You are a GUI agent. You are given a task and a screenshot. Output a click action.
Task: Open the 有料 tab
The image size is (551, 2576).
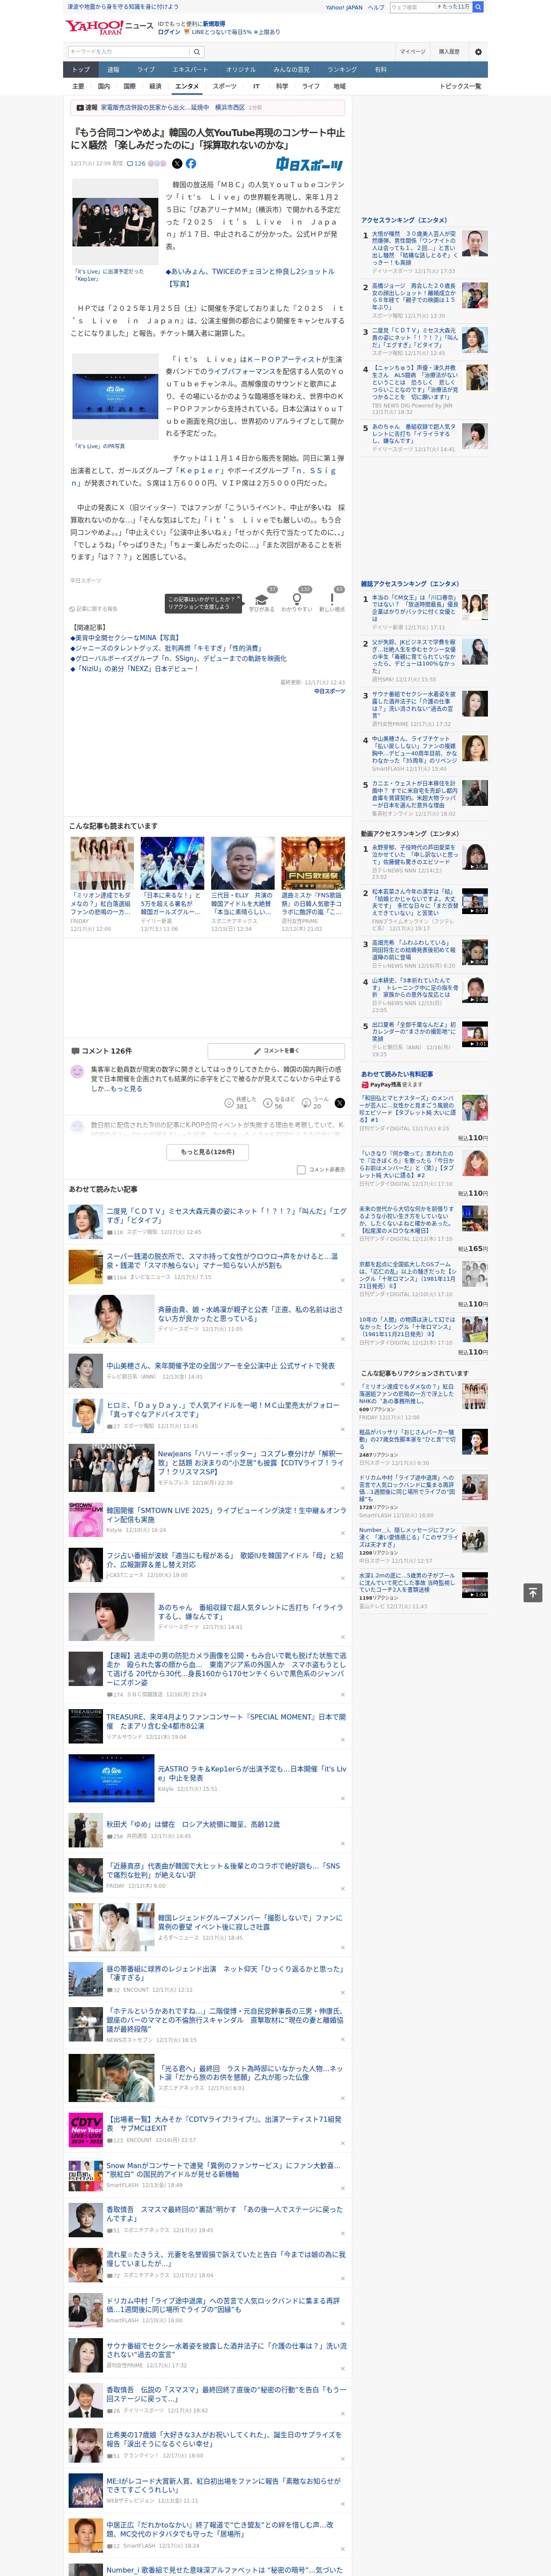pos(380,70)
